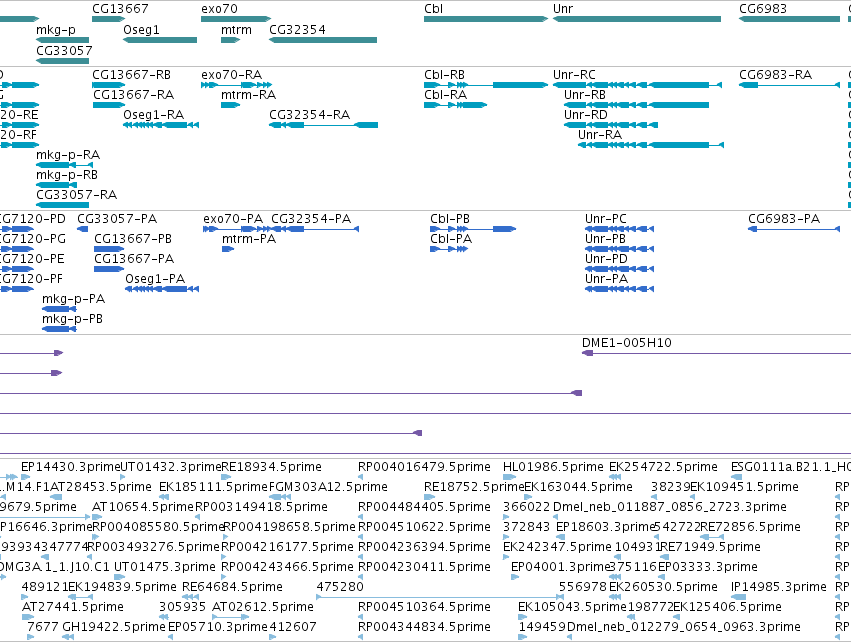Click the Cbl-PB protein feature
Viewport: 851px width, 642px height.
tap(473, 229)
